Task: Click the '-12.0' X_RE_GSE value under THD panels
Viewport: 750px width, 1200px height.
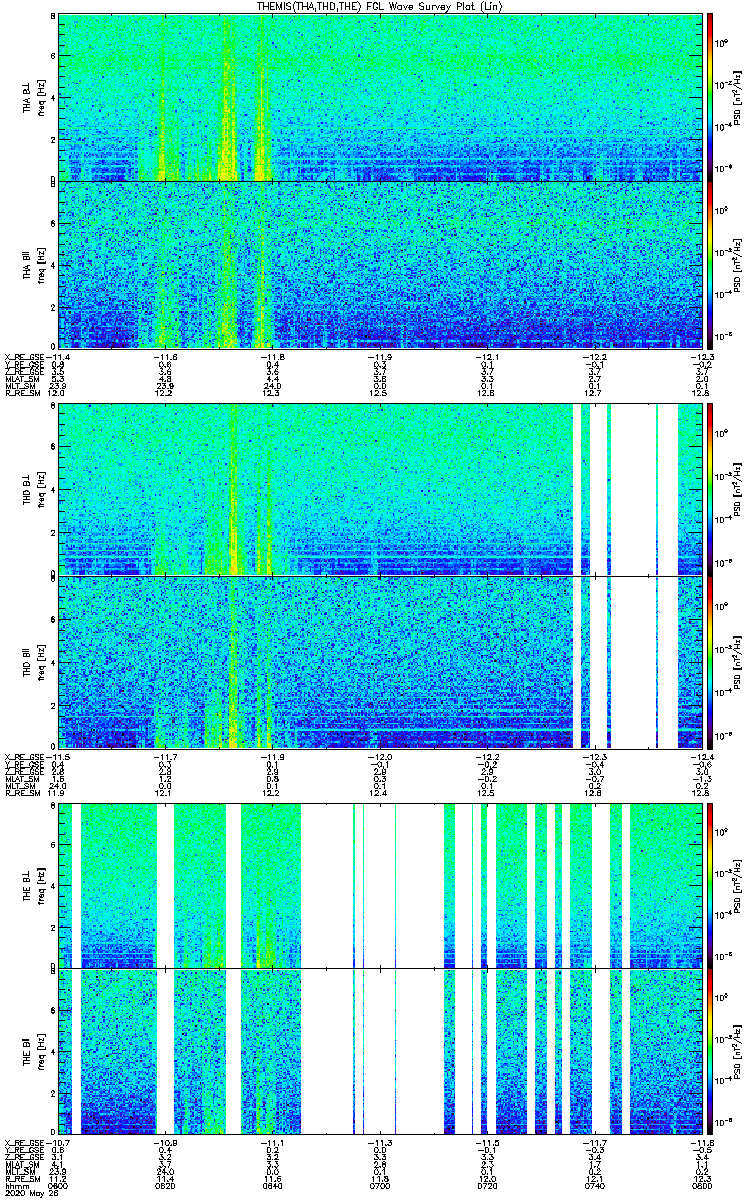Action: pyautogui.click(x=379, y=755)
